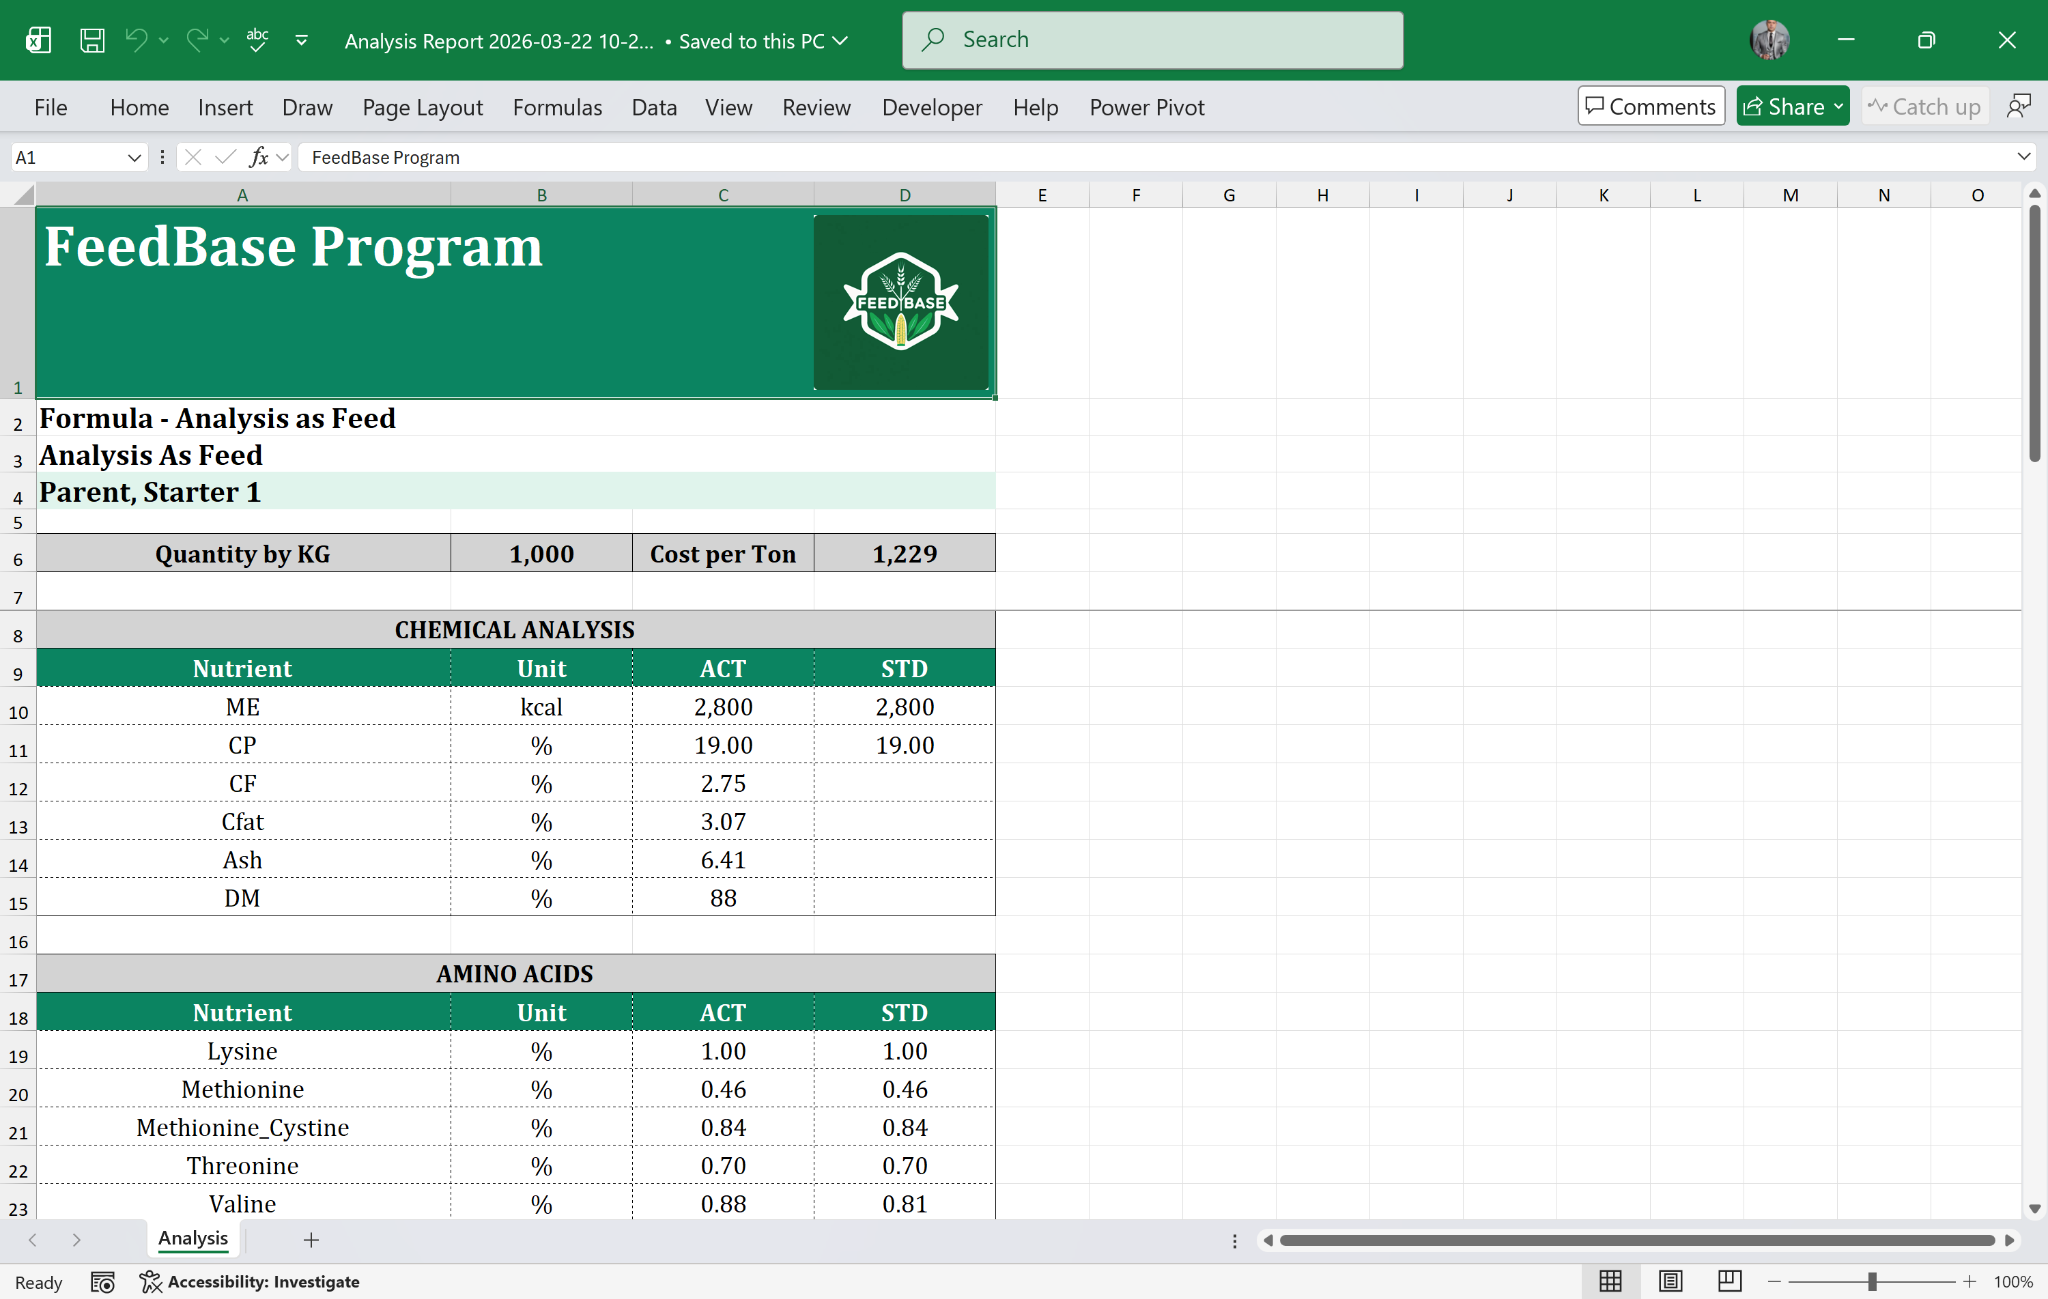
Task: Confirm entry with the formula bar checkmark
Action: [x=224, y=157]
